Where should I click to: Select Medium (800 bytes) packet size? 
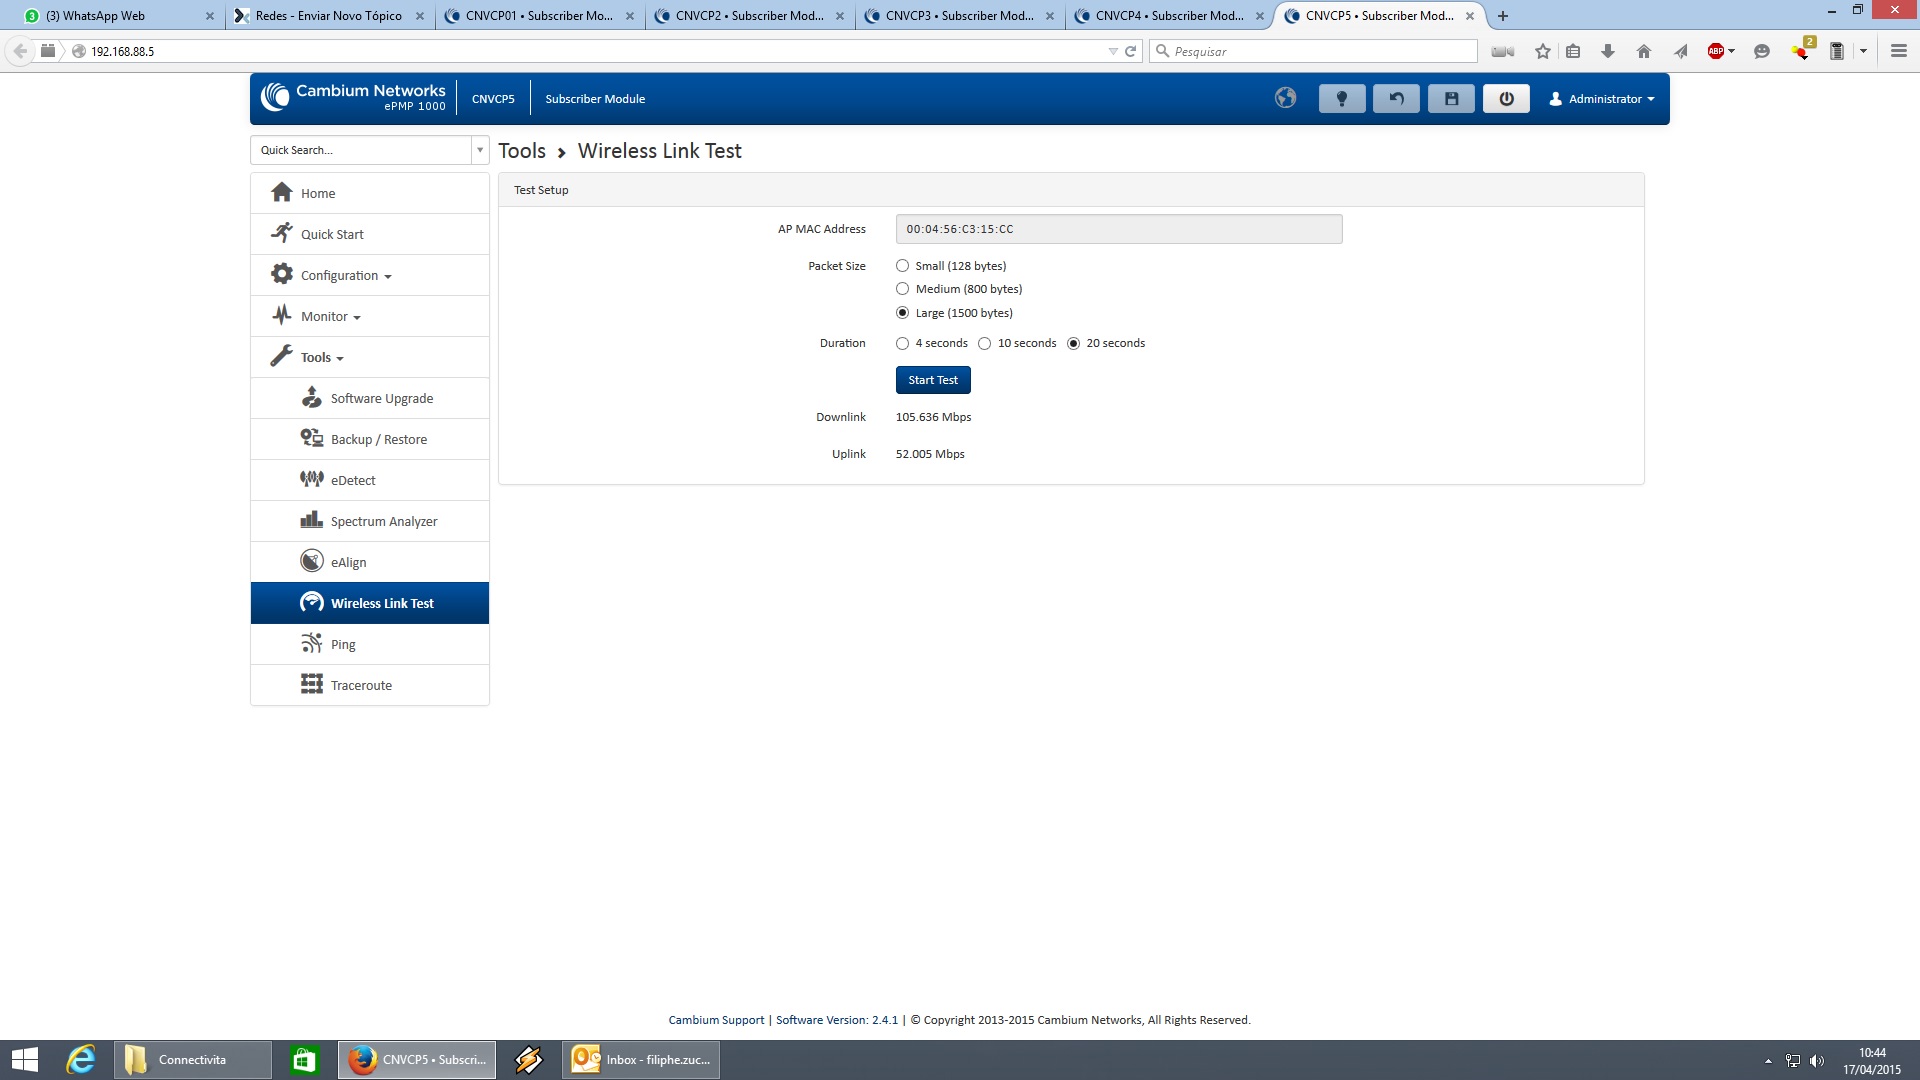pos(903,289)
